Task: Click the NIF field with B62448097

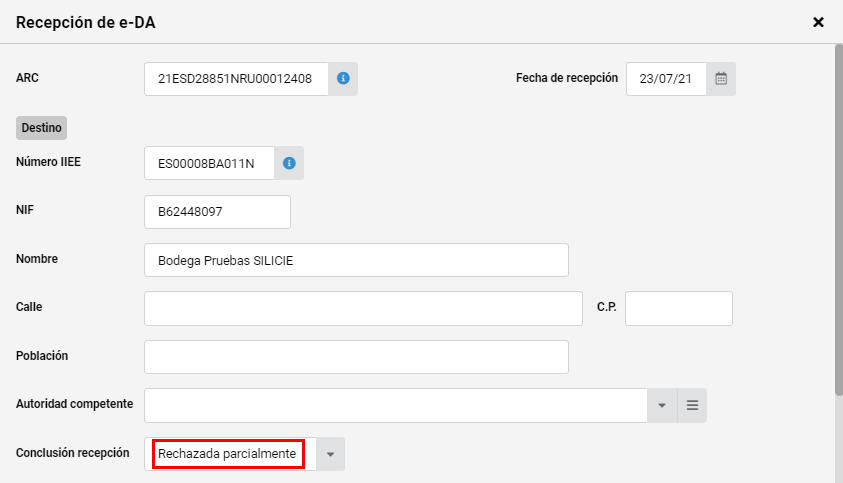Action: 217,212
